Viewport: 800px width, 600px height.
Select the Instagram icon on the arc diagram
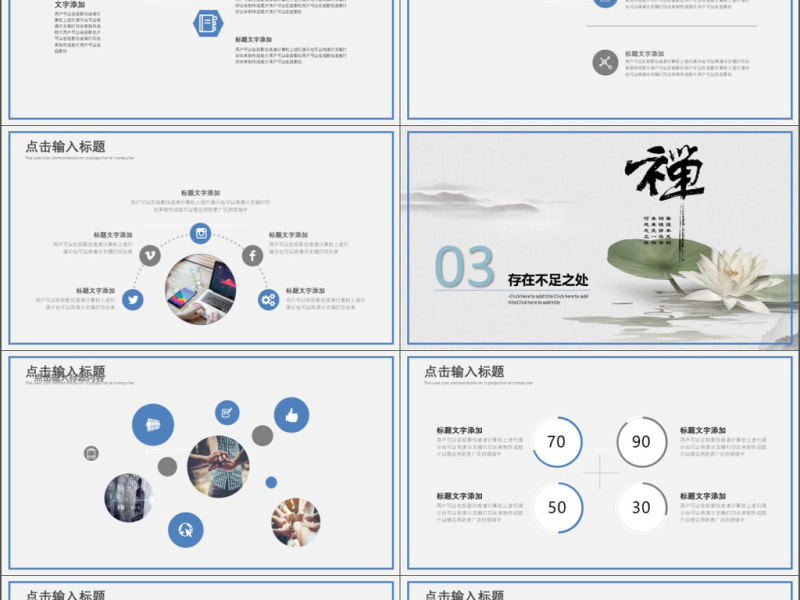click(x=200, y=234)
